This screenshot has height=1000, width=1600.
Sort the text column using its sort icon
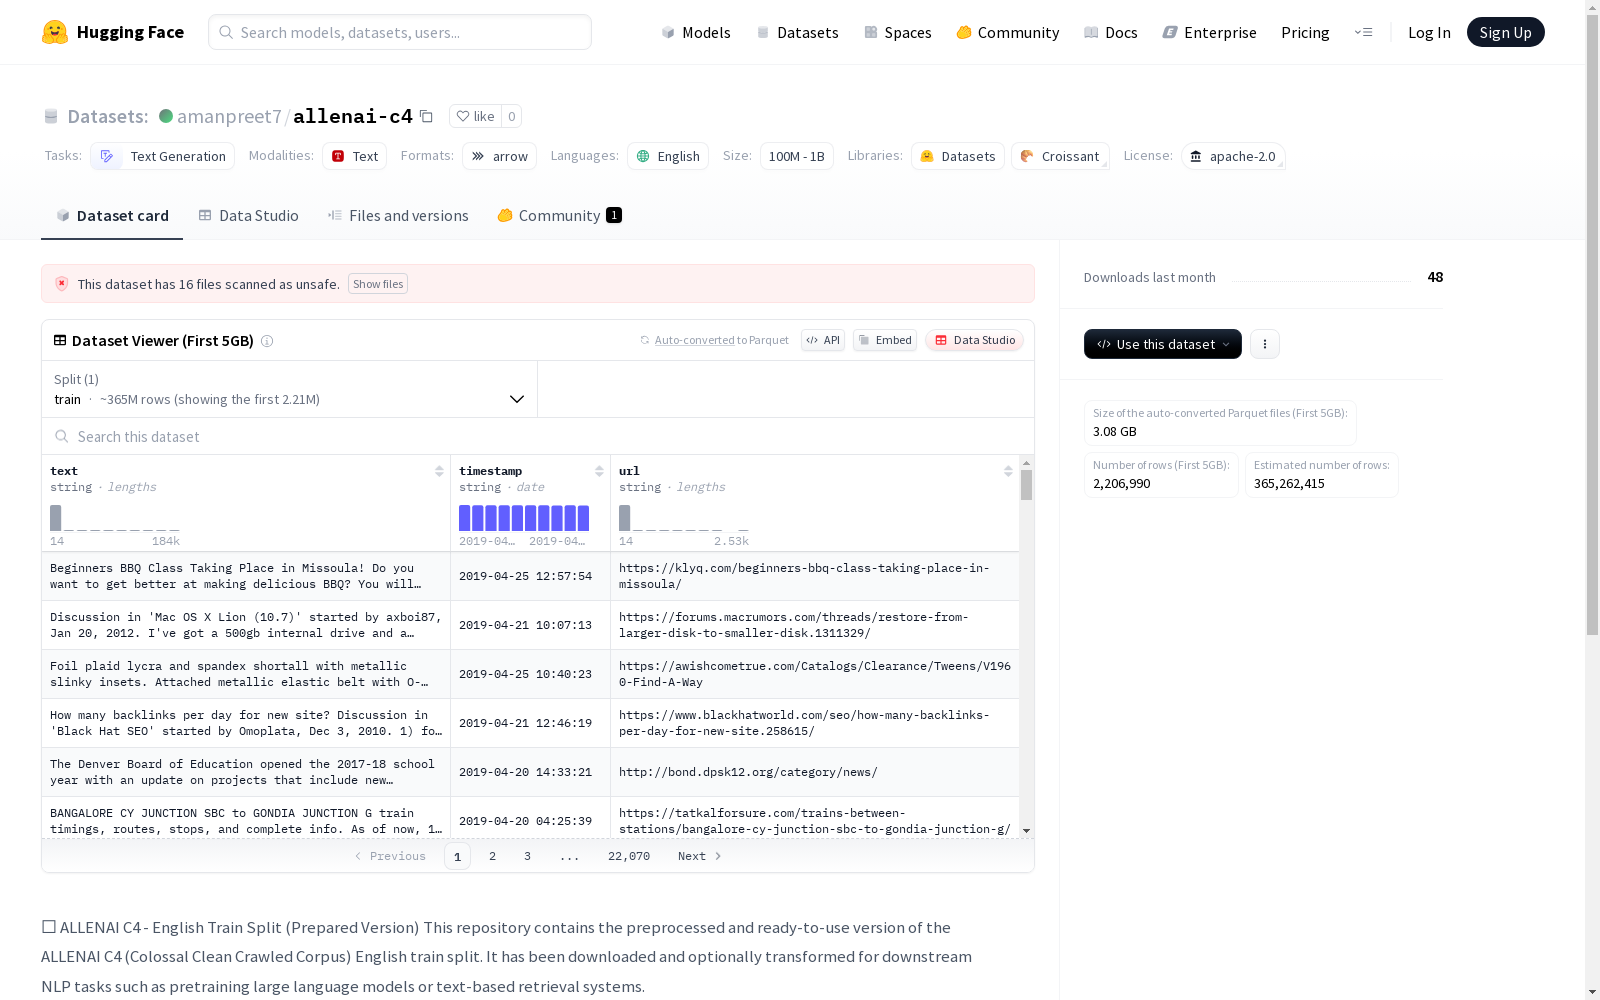click(x=439, y=471)
